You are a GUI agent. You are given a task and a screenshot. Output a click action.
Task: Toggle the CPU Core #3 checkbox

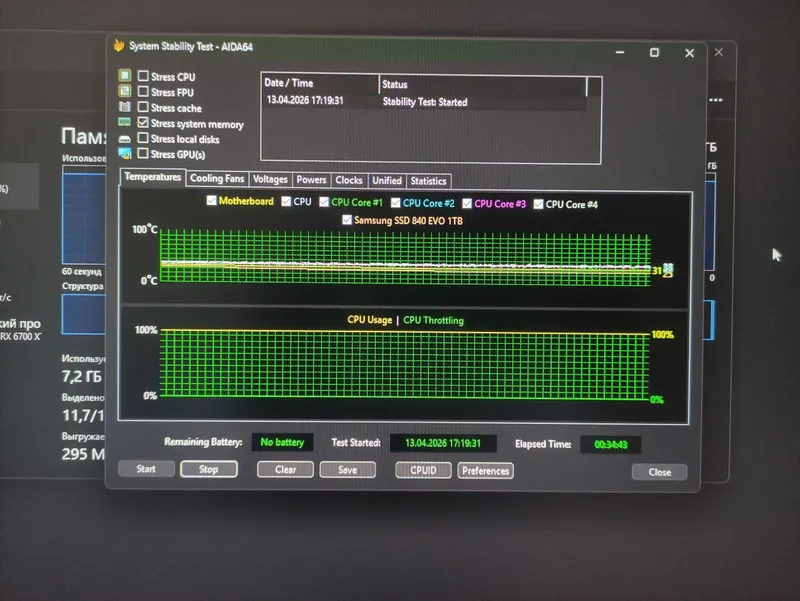[x=467, y=204]
